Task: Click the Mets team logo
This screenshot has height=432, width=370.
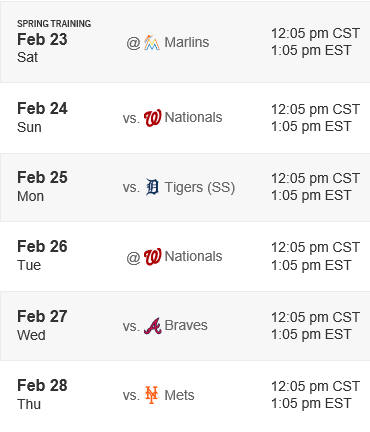Action: pyautogui.click(x=152, y=395)
